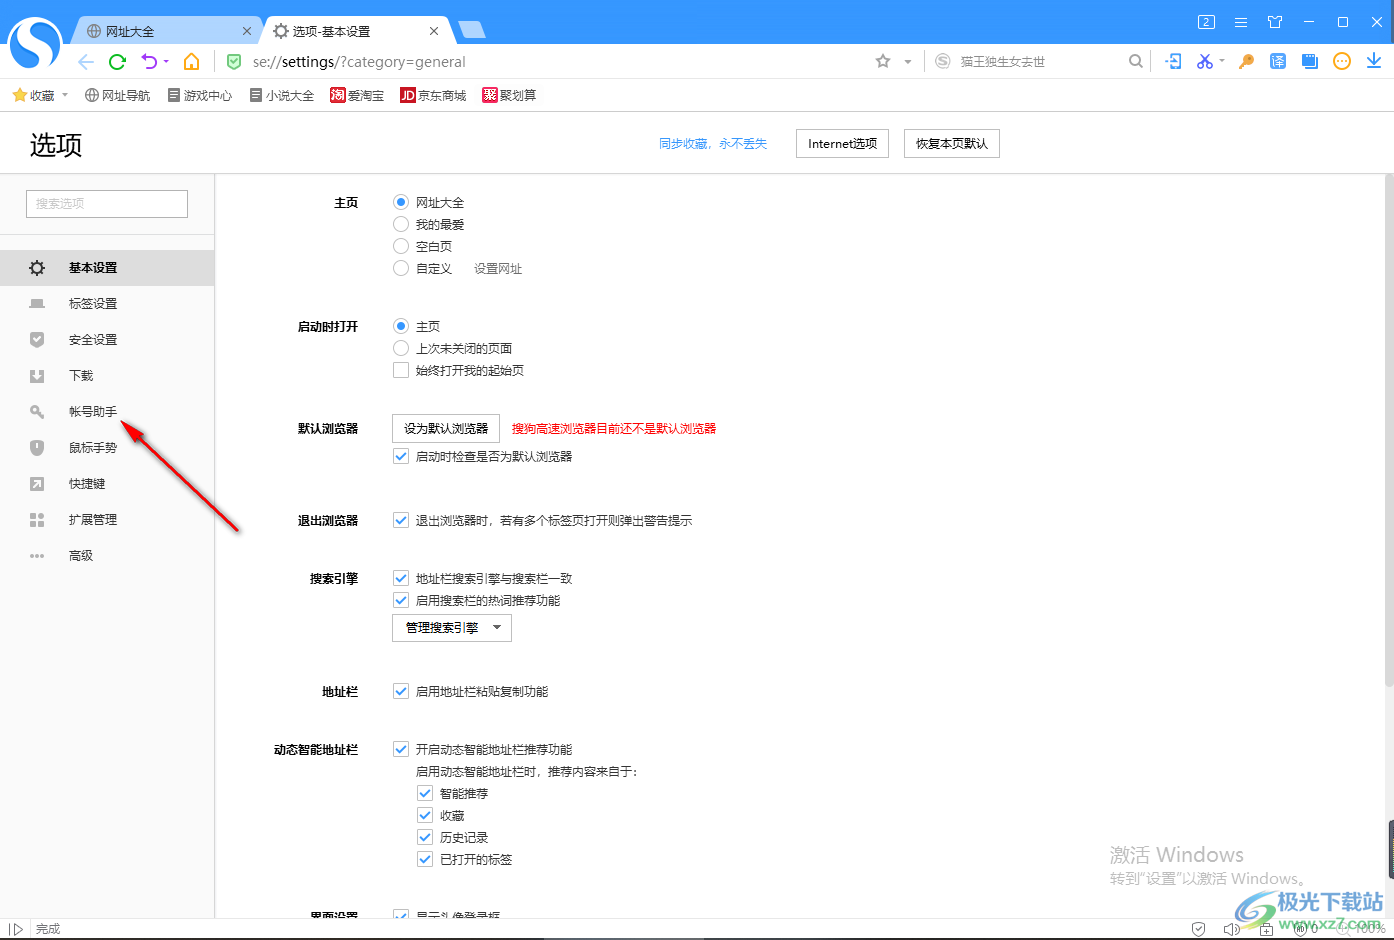
Task: Open 快捷键 in sidebar
Action: (x=107, y=484)
